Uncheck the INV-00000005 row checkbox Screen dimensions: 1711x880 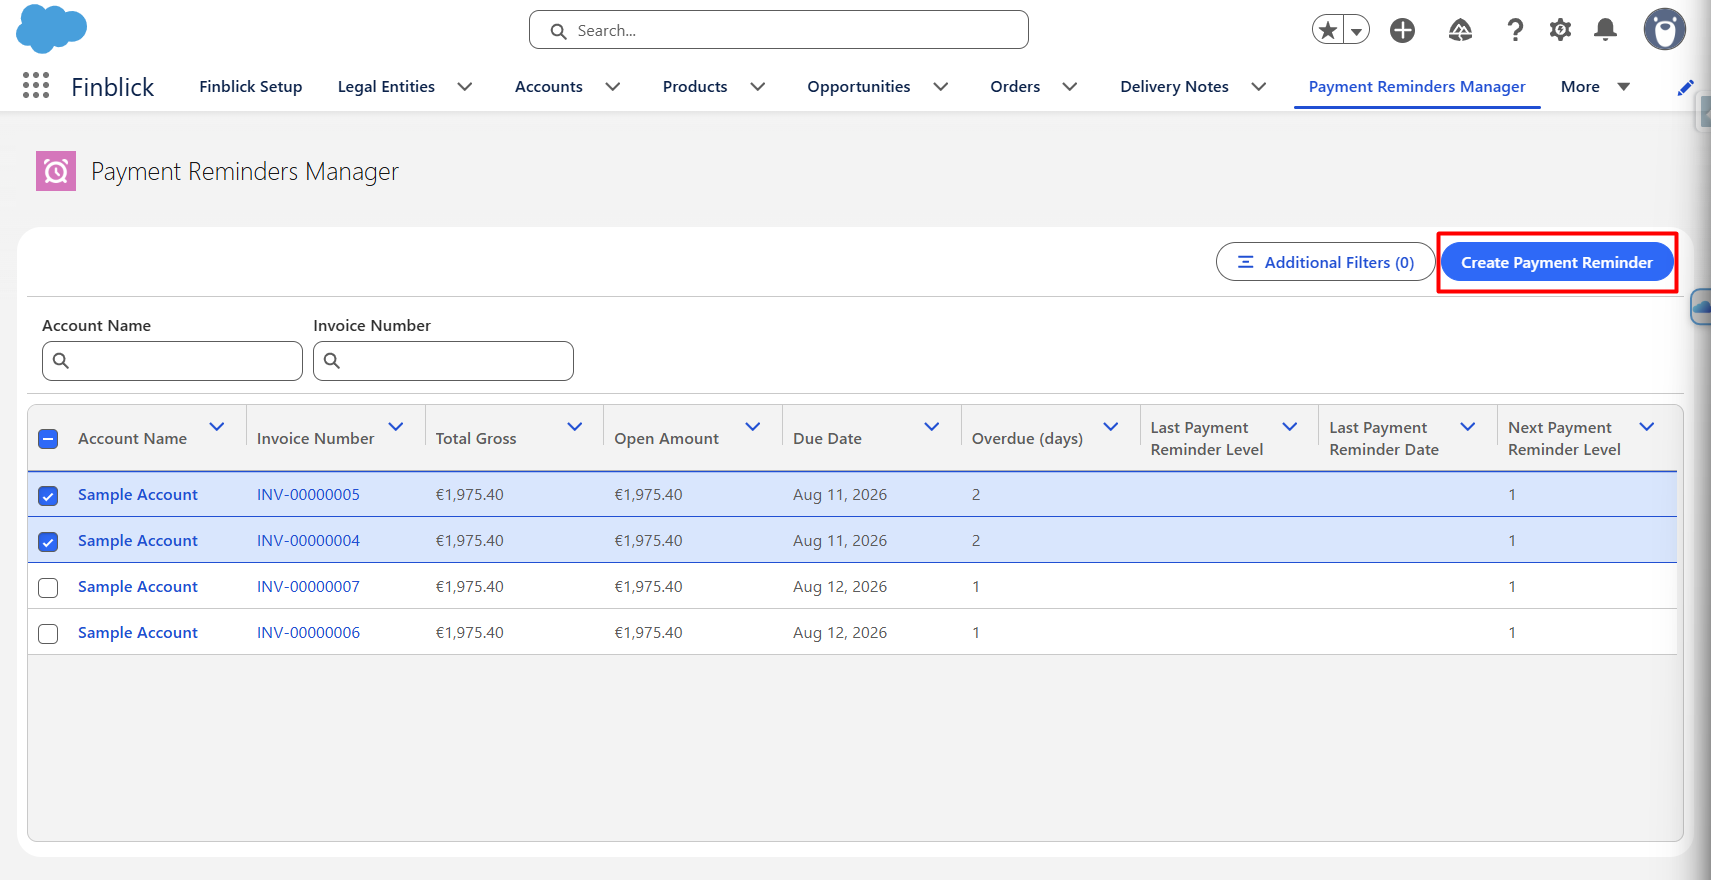click(x=48, y=495)
